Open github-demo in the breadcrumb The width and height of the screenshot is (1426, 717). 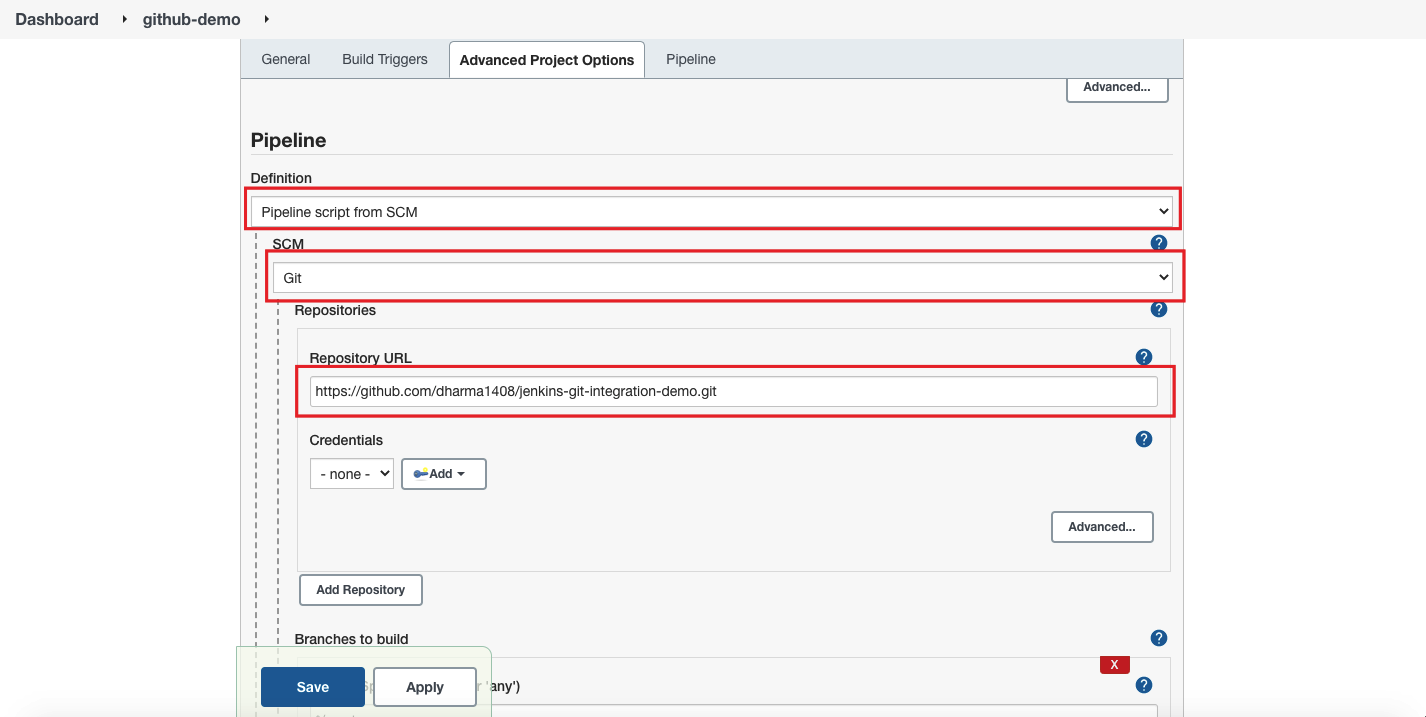click(192, 19)
